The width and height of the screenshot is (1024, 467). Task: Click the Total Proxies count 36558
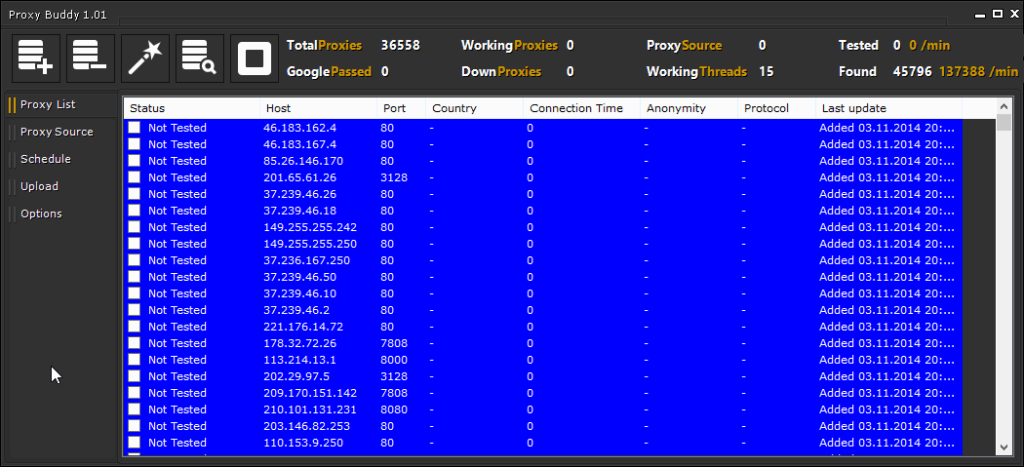coord(400,46)
